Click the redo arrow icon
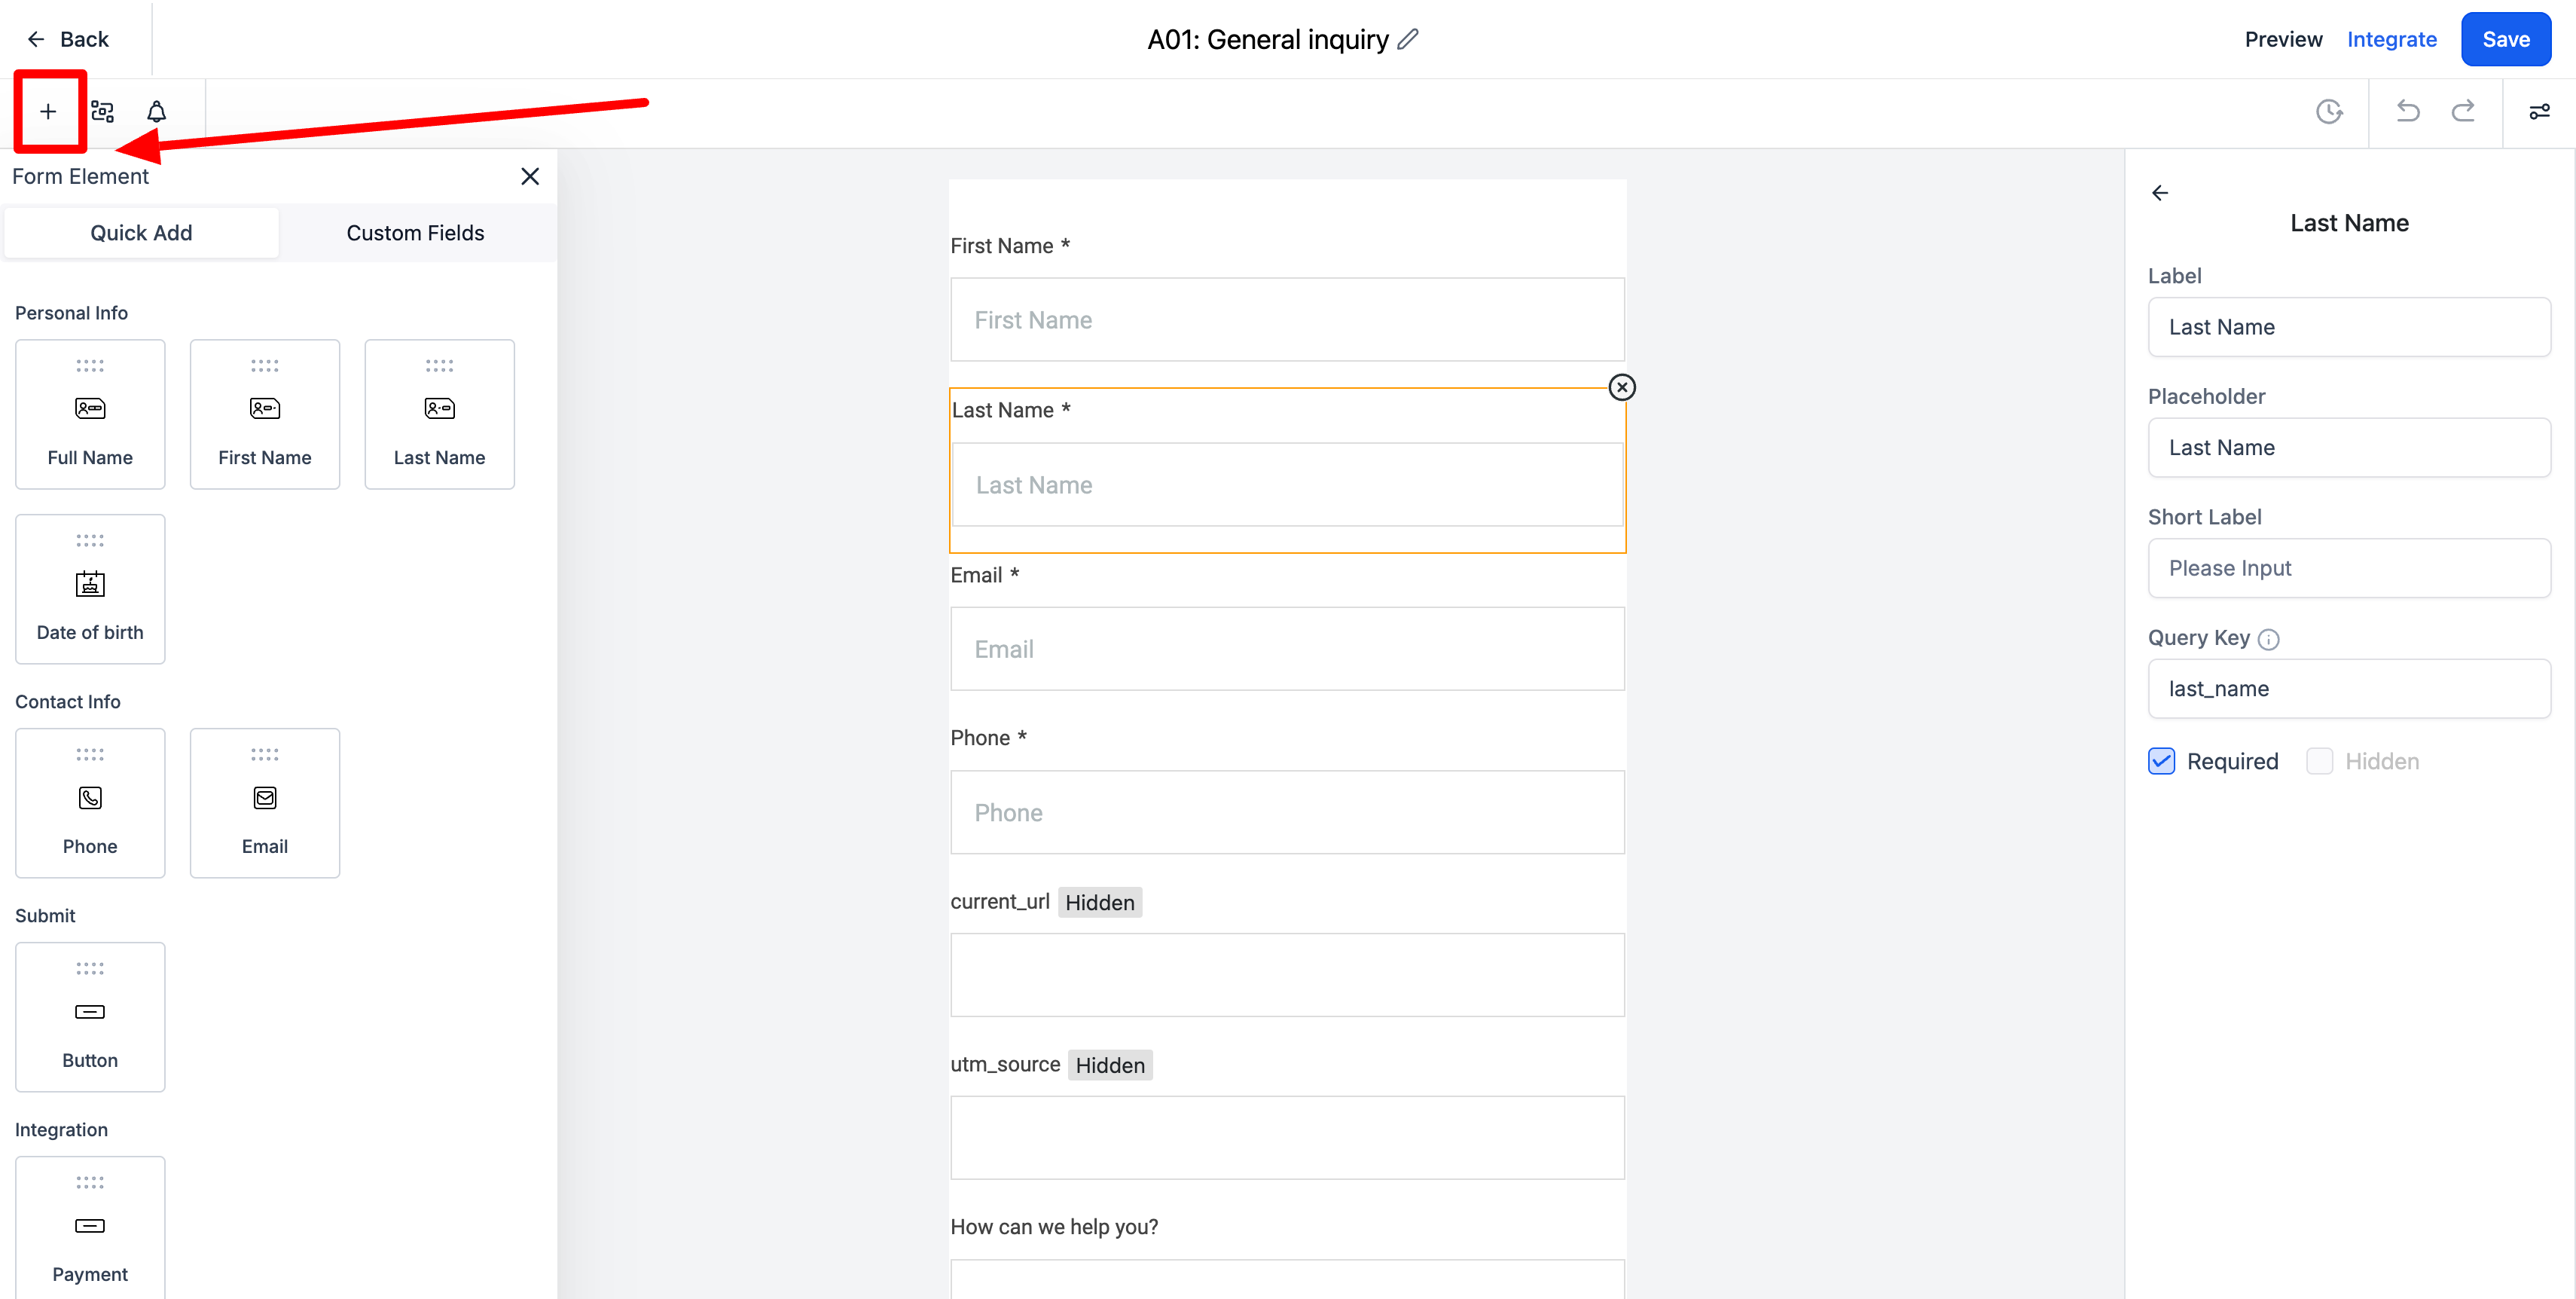This screenshot has height=1299, width=2576. click(2462, 111)
